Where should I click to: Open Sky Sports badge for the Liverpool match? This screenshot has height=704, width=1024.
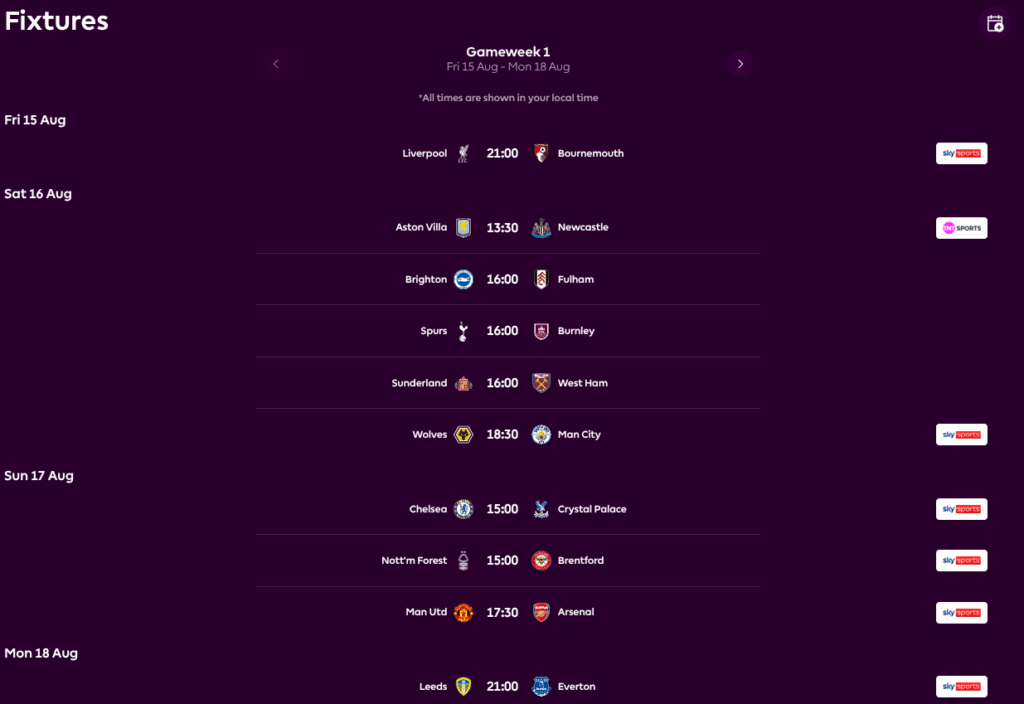961,153
